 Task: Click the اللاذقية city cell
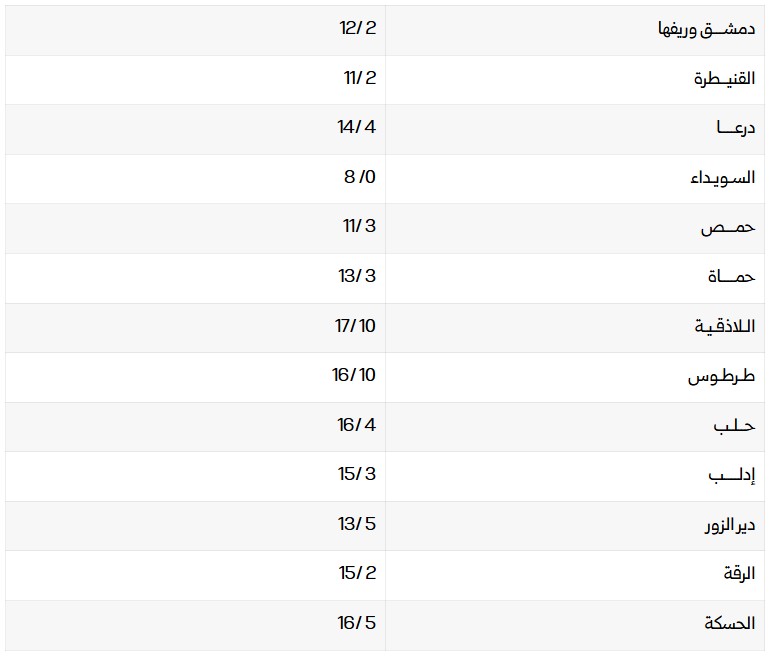(723, 327)
